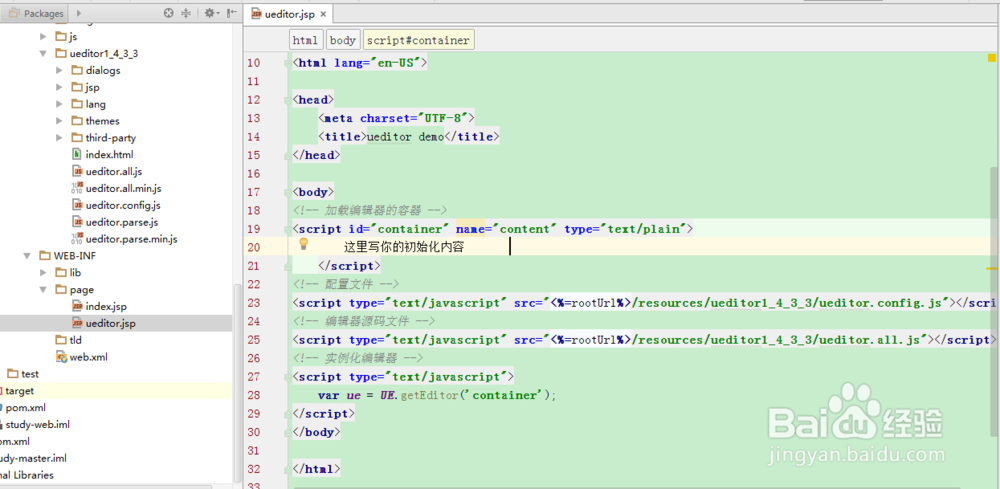Click the 'ueditor demo' title text
1000x489 pixels.
(x=405, y=136)
